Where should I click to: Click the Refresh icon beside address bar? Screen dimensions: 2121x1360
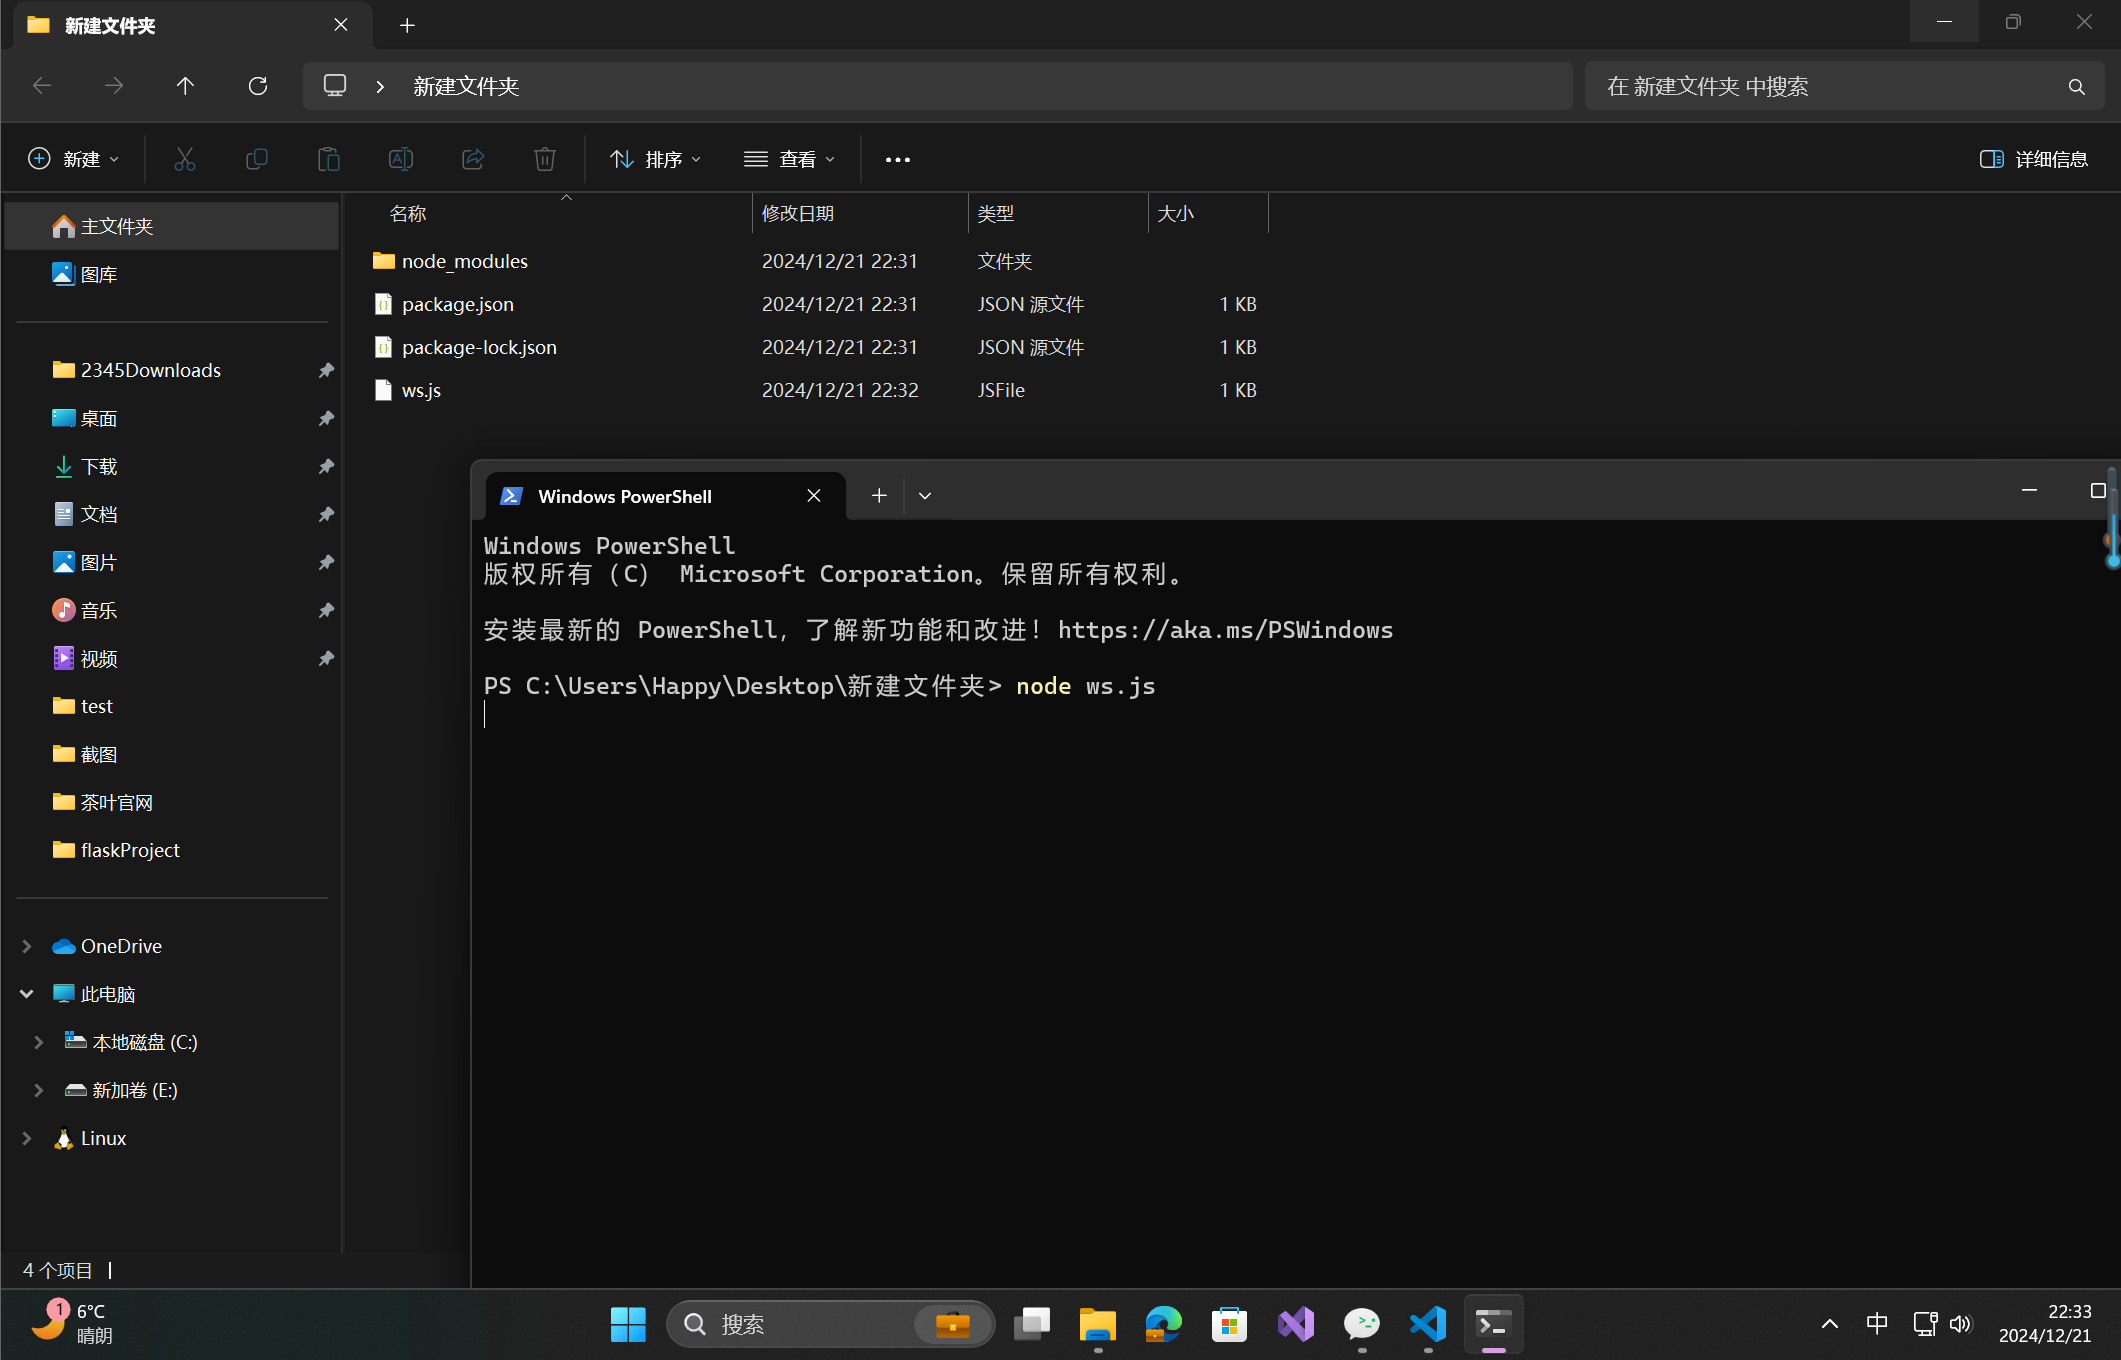258,86
